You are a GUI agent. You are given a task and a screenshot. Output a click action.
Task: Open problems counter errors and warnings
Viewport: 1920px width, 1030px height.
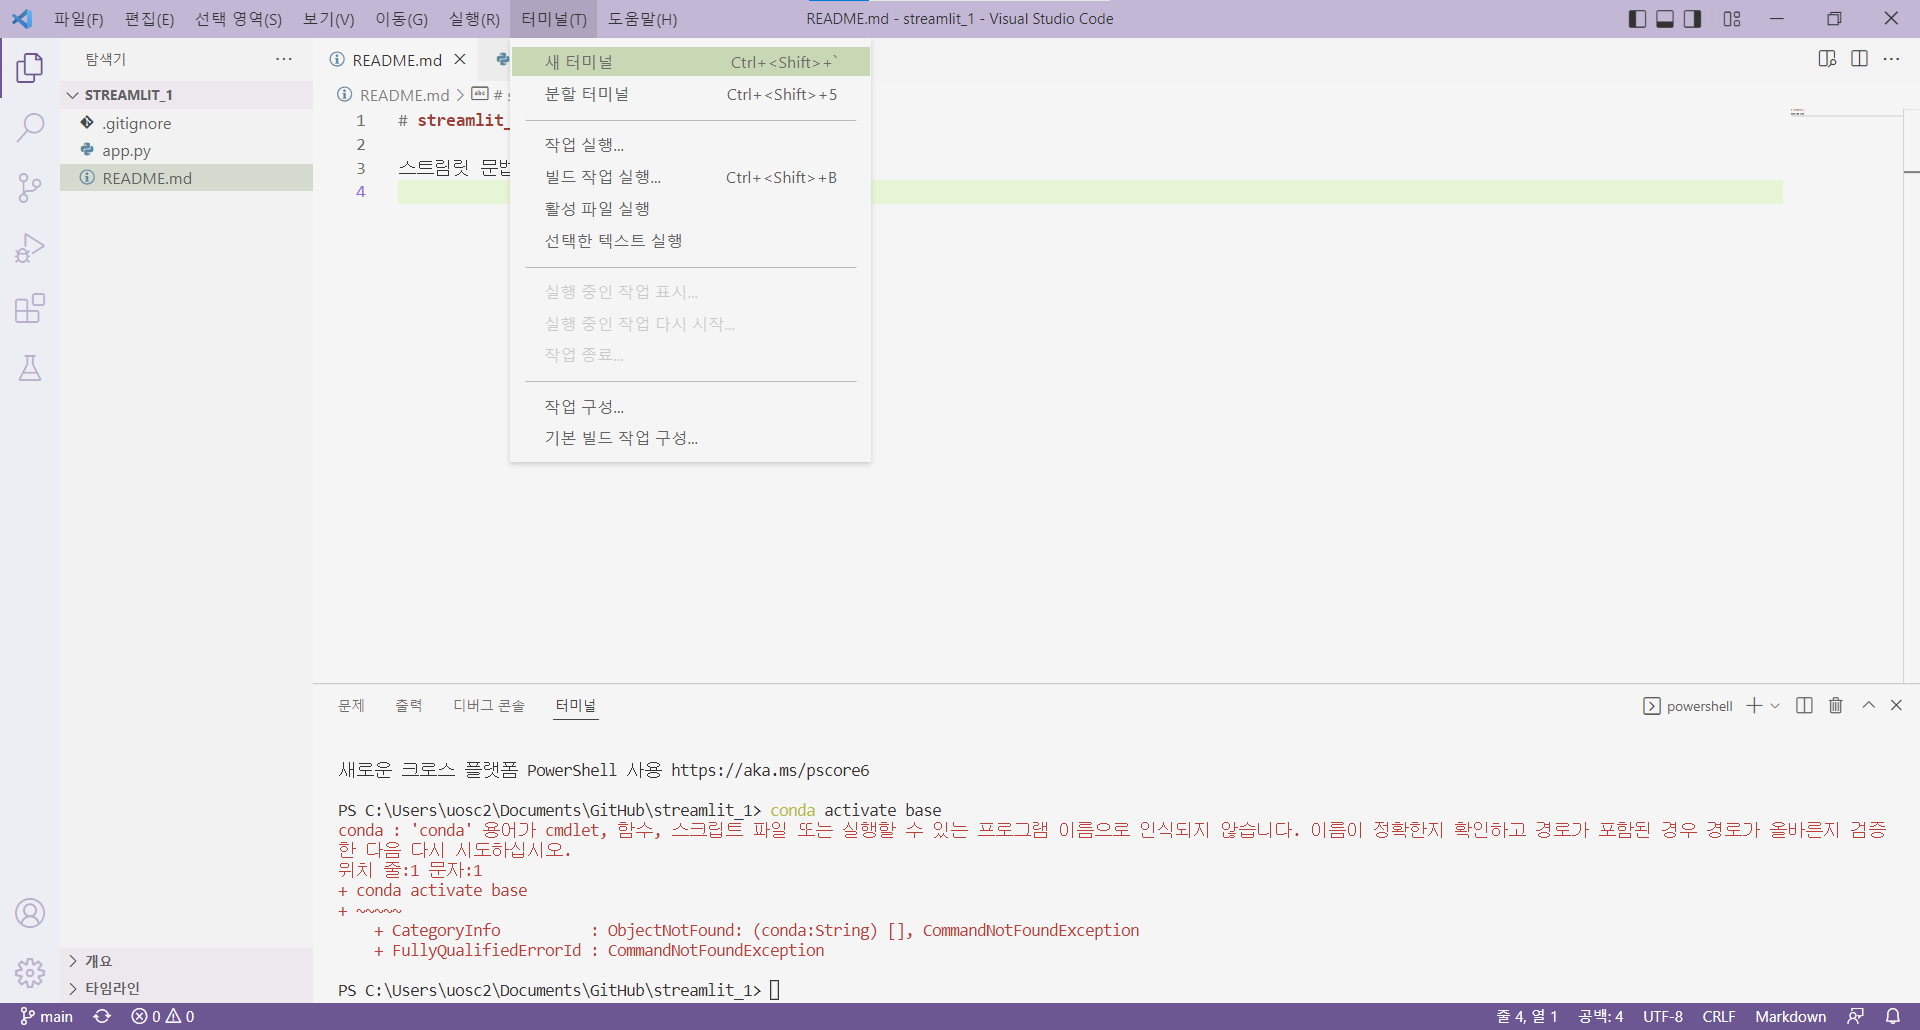coord(163,1016)
